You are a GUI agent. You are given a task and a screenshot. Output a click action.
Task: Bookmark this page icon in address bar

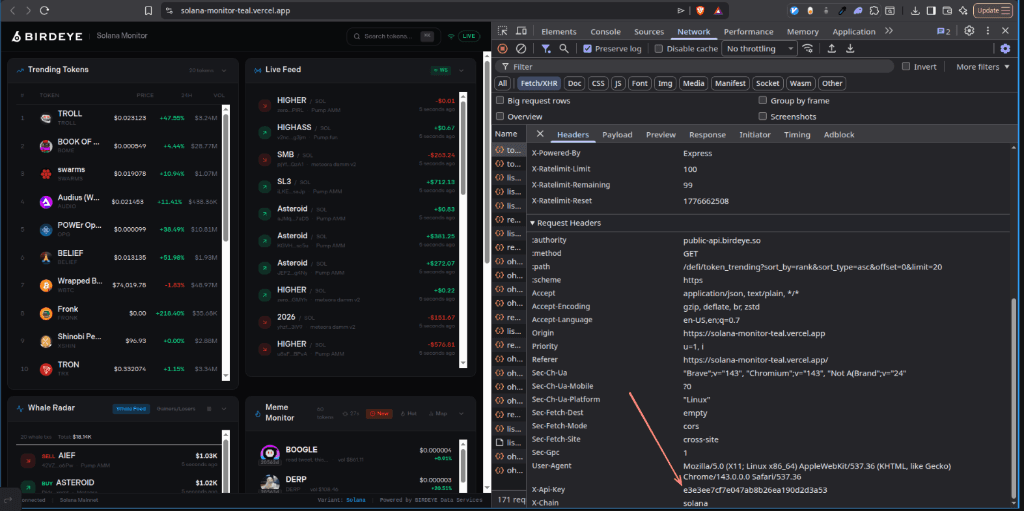tap(149, 10)
